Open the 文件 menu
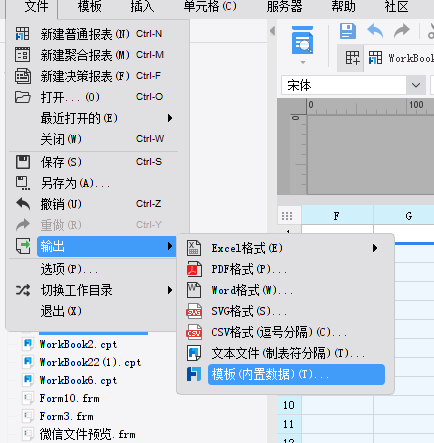The width and height of the screenshot is (434, 443). click(36, 7)
